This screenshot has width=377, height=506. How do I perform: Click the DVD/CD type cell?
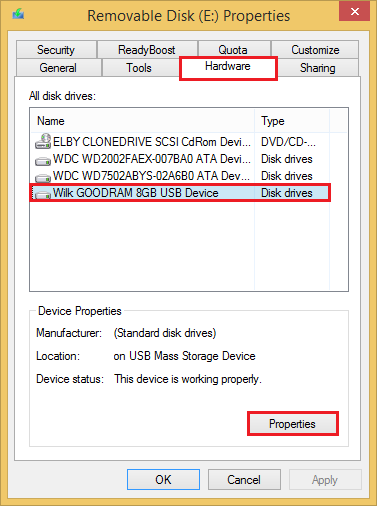tap(288, 142)
